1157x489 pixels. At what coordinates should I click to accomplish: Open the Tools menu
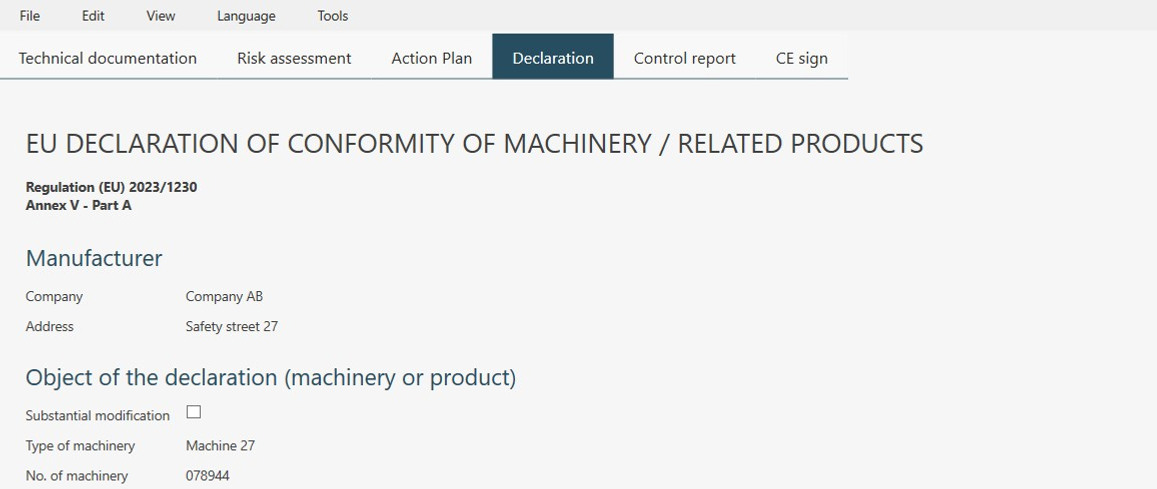pos(332,16)
